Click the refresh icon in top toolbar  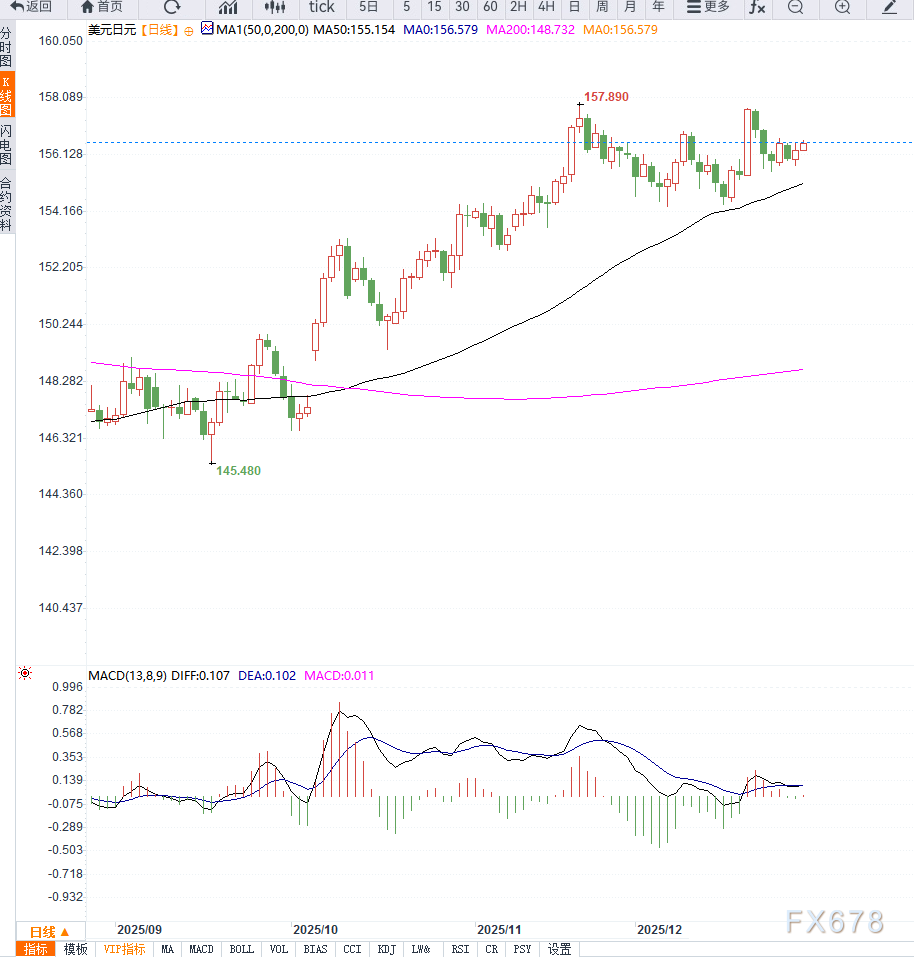172,7
